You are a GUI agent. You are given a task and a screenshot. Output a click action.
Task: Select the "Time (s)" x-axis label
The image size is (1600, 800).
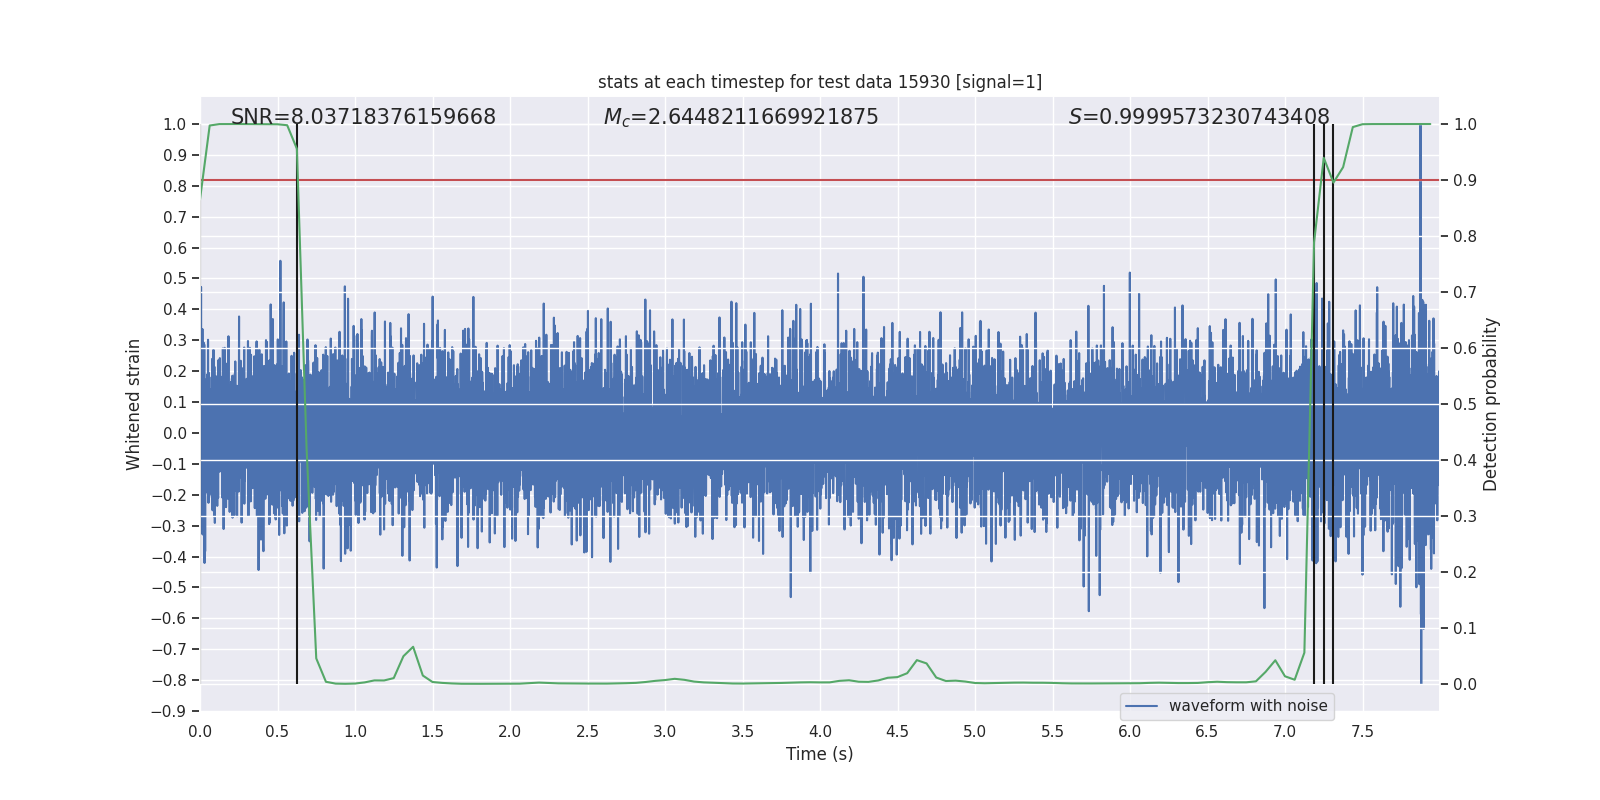[x=819, y=754]
